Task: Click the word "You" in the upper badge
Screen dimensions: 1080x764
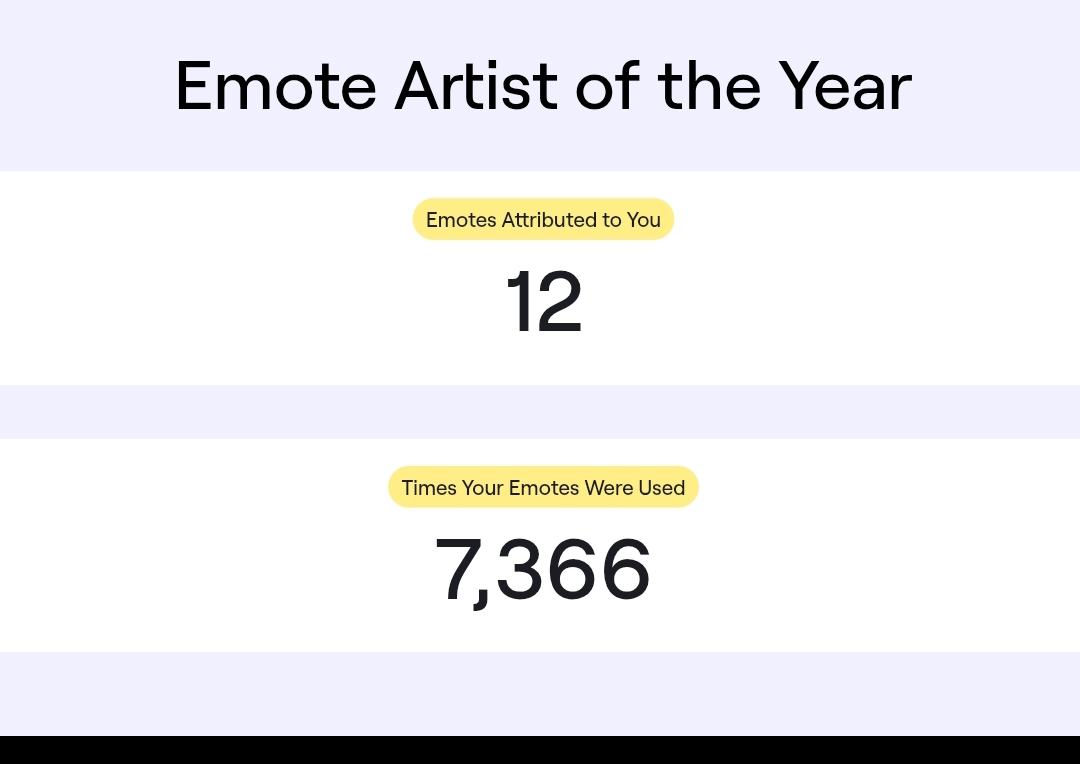Action: [x=644, y=220]
